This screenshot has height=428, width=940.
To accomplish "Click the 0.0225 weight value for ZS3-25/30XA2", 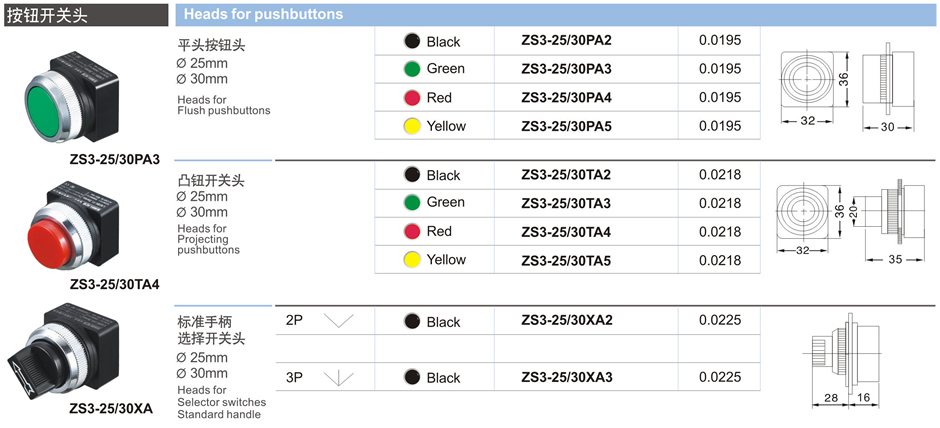I will [x=720, y=321].
